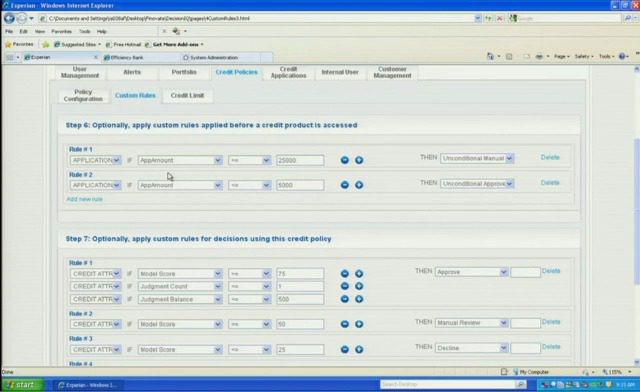Click the plus button in Step 6 Rule #1

pos(359,160)
